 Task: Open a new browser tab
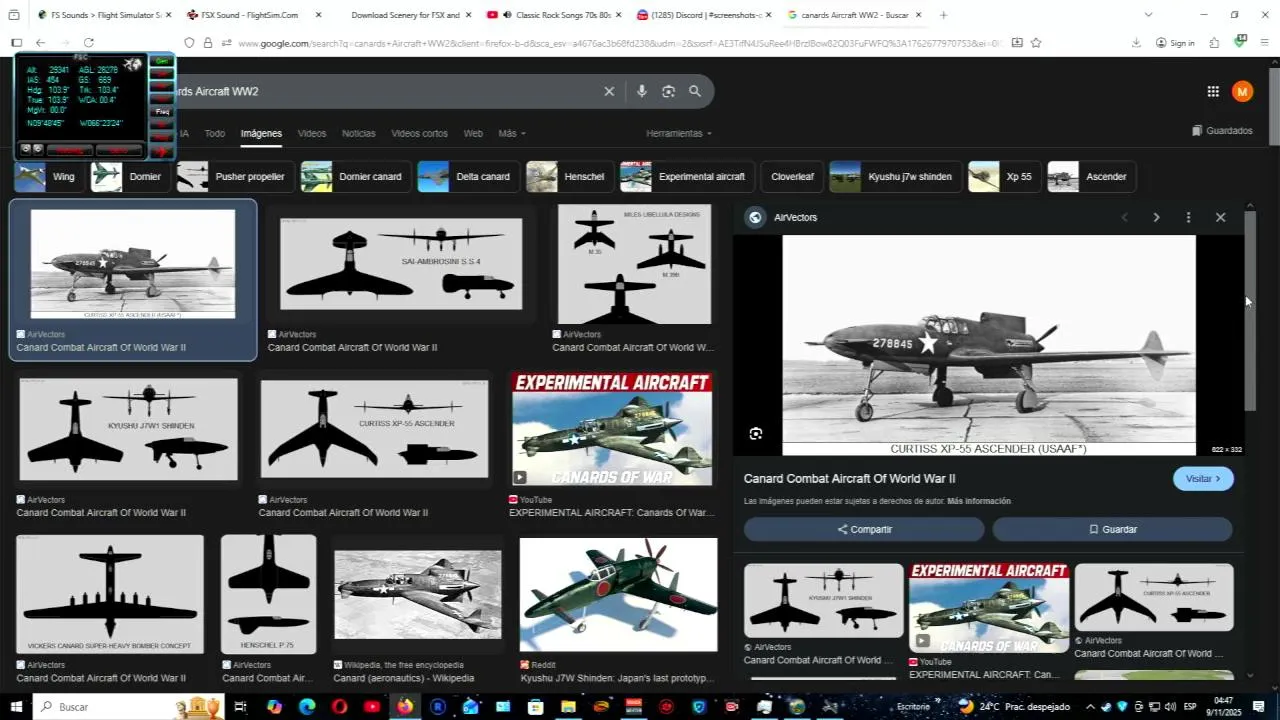[943, 15]
